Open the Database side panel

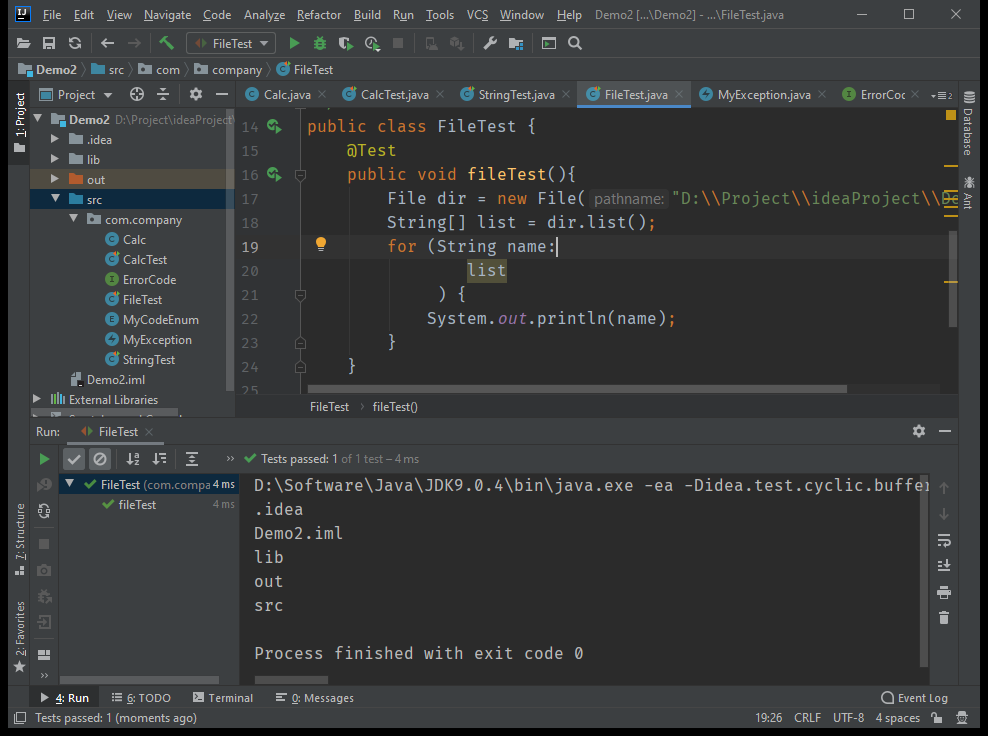[x=968, y=124]
